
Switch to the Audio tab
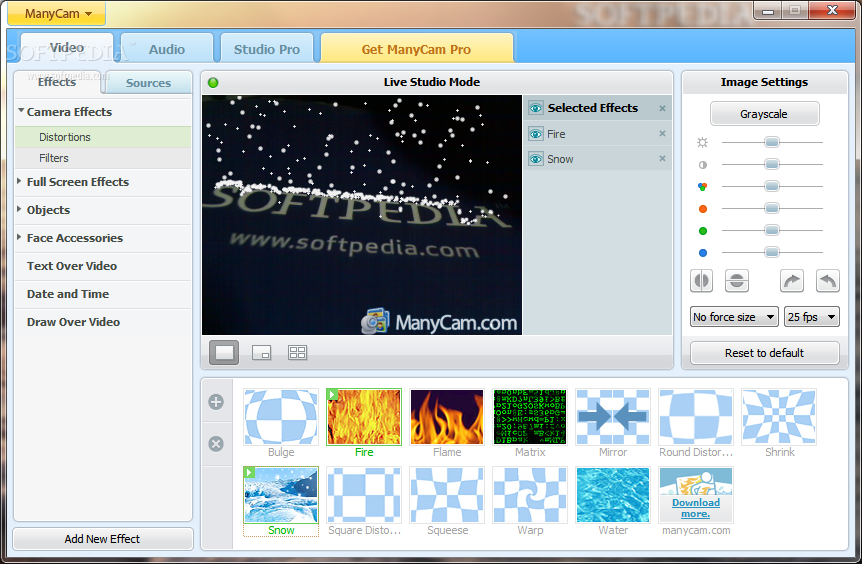click(x=167, y=49)
